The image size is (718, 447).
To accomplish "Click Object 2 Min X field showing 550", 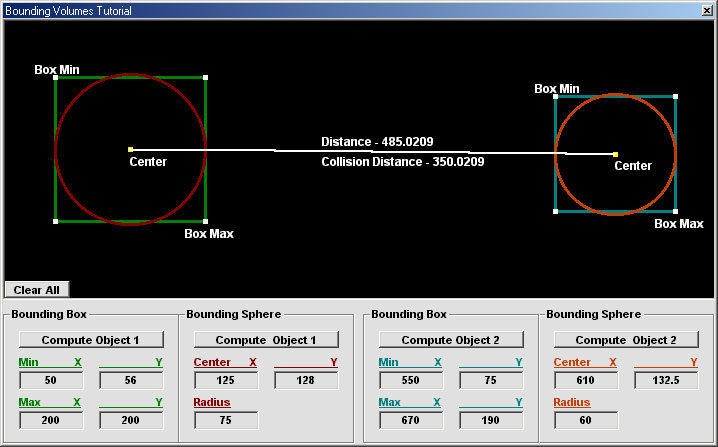I will click(410, 380).
